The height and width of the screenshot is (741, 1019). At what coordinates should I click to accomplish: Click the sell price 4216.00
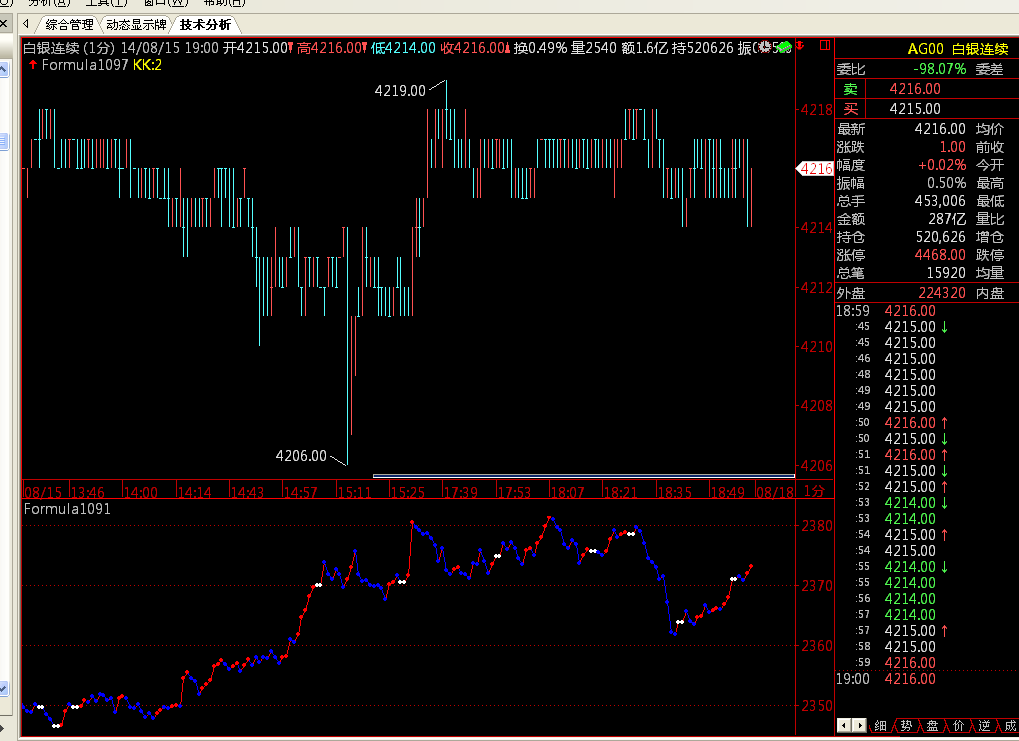[x=915, y=89]
